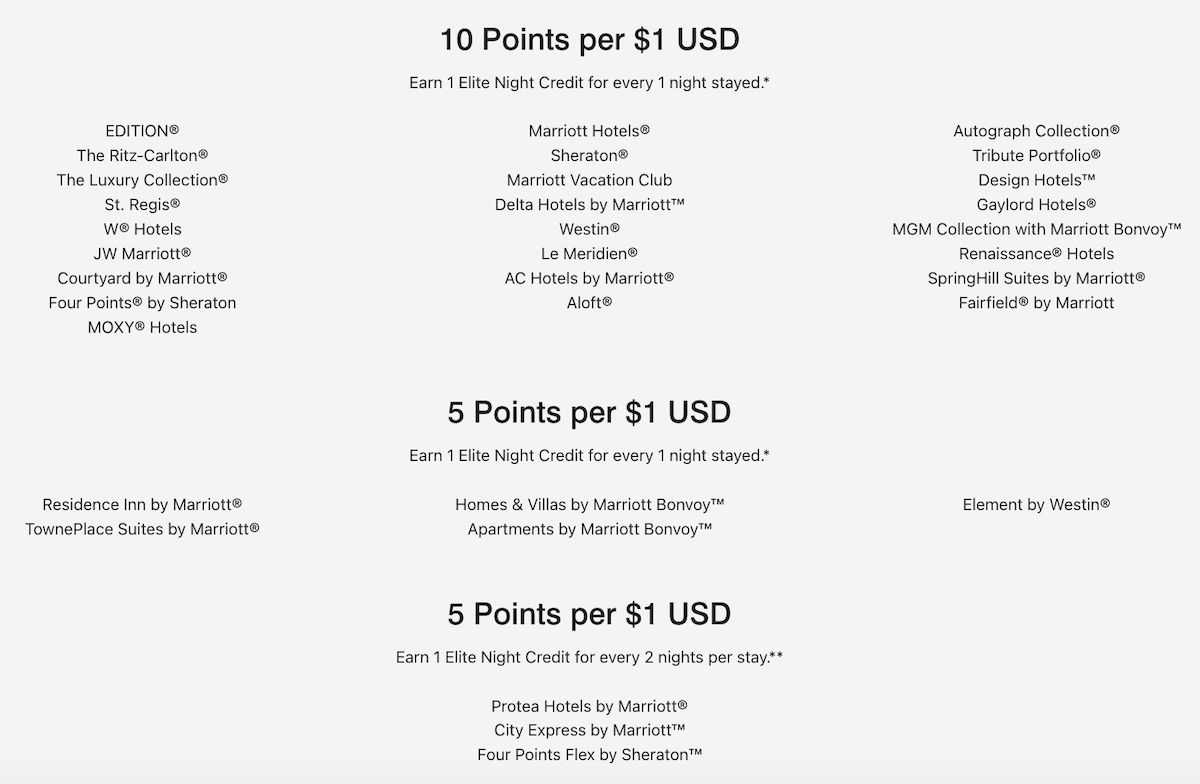Click Westin in the middle column
The width and height of the screenshot is (1200, 784).
589,229
